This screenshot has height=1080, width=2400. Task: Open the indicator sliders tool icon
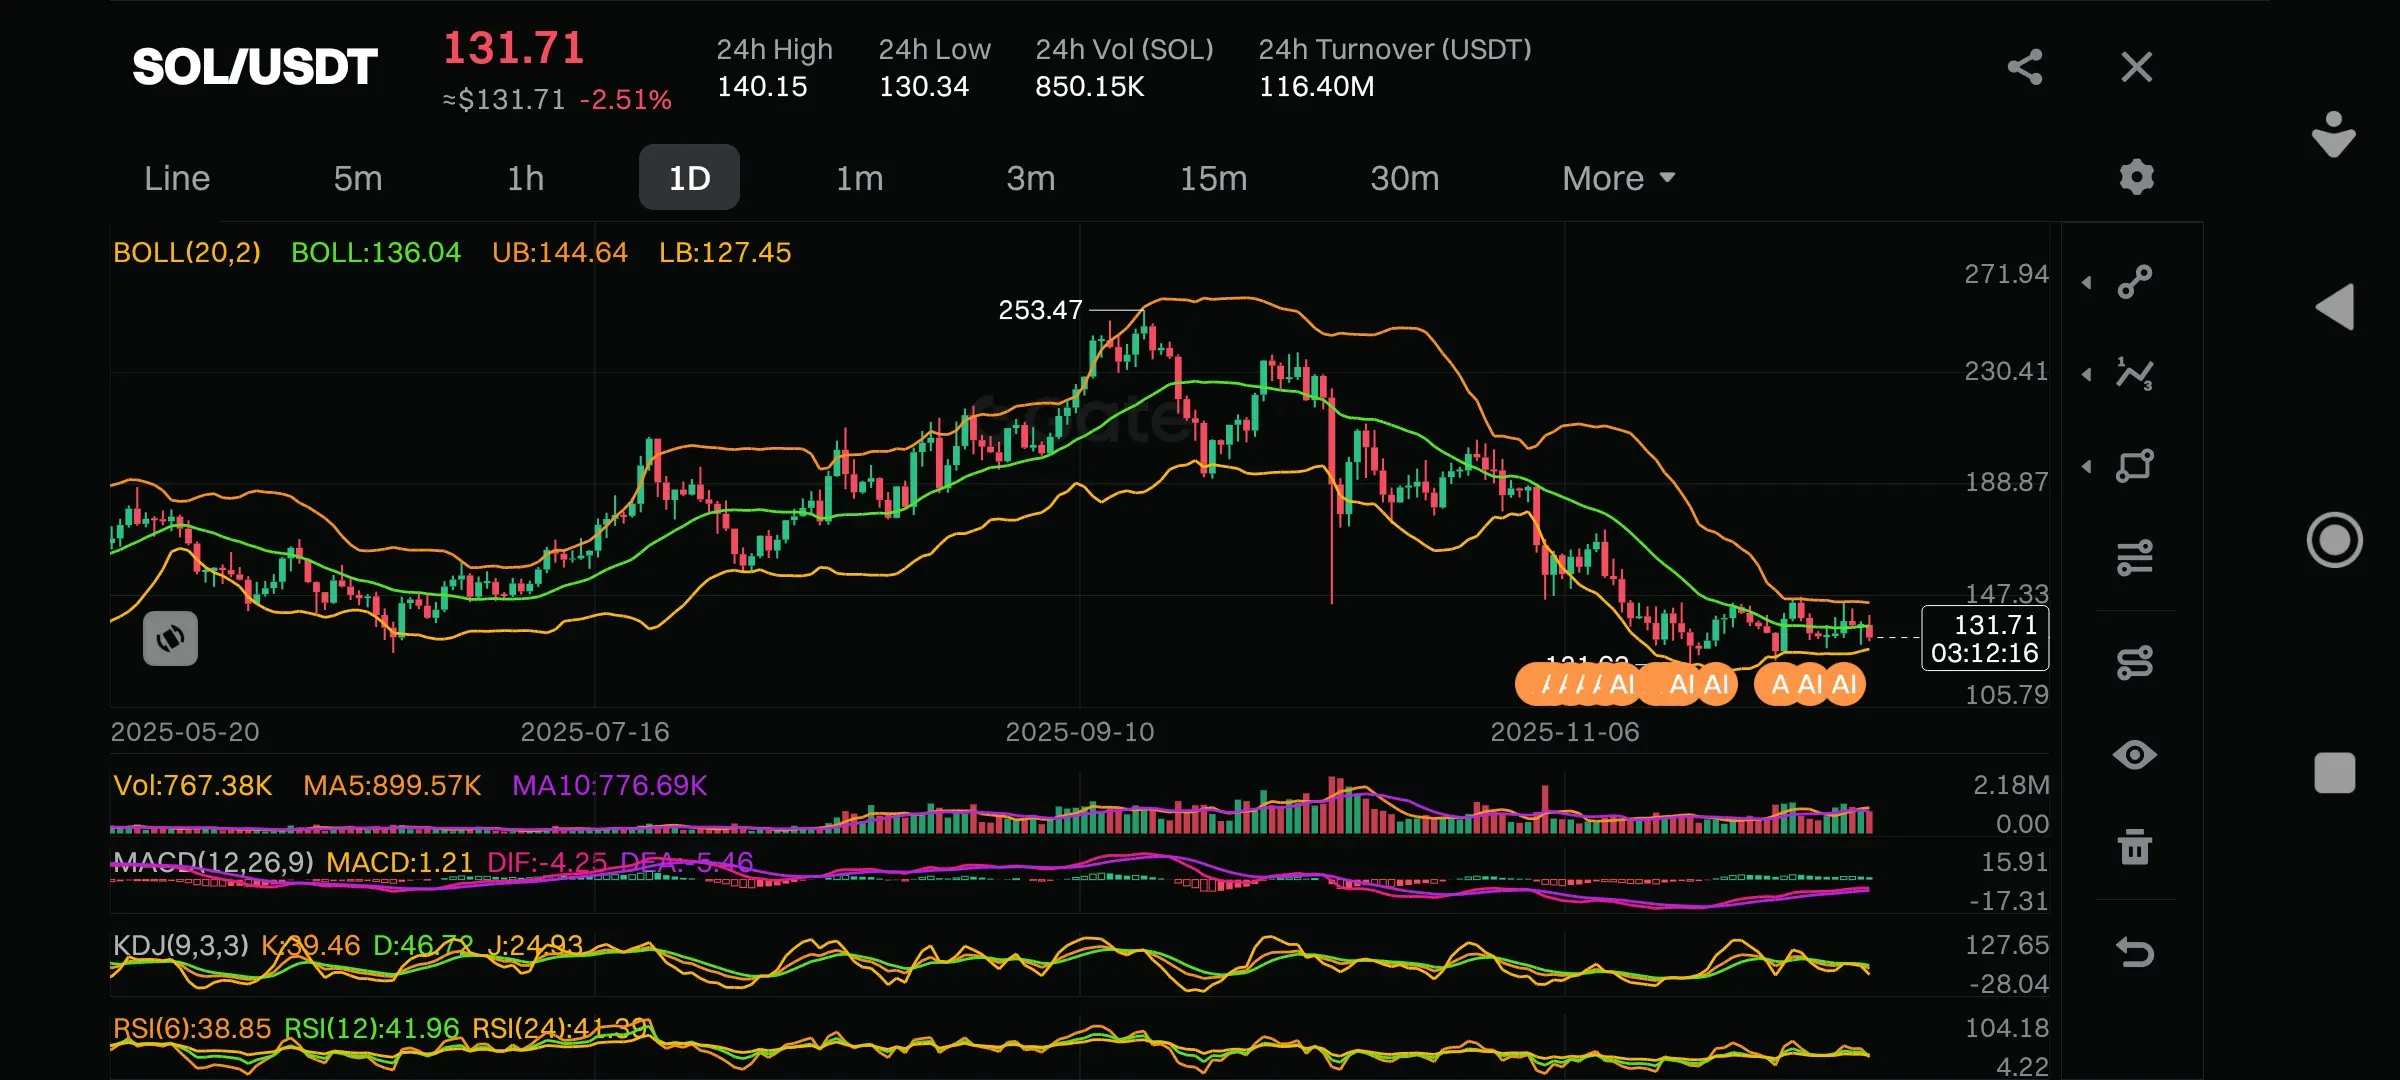point(2135,557)
